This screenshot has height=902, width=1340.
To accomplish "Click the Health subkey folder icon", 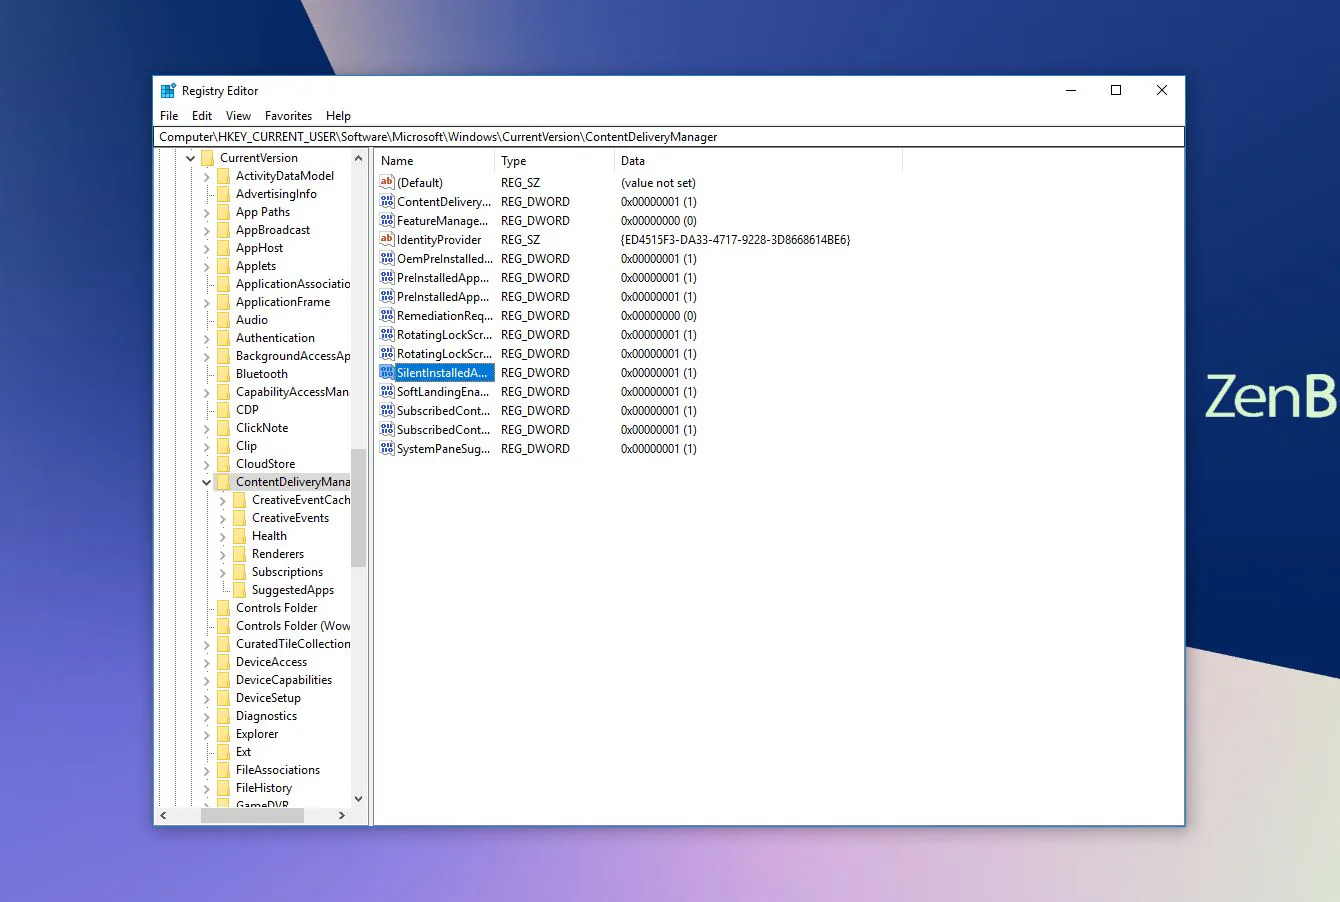I will (239, 536).
